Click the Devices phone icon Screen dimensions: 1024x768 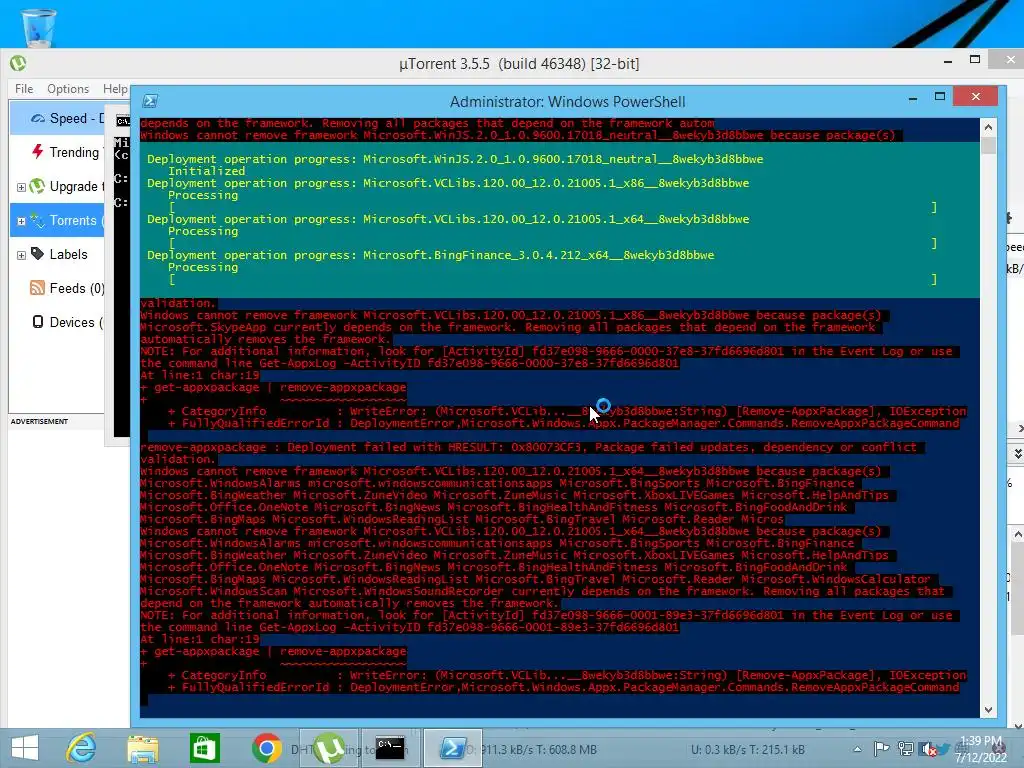tap(38, 321)
